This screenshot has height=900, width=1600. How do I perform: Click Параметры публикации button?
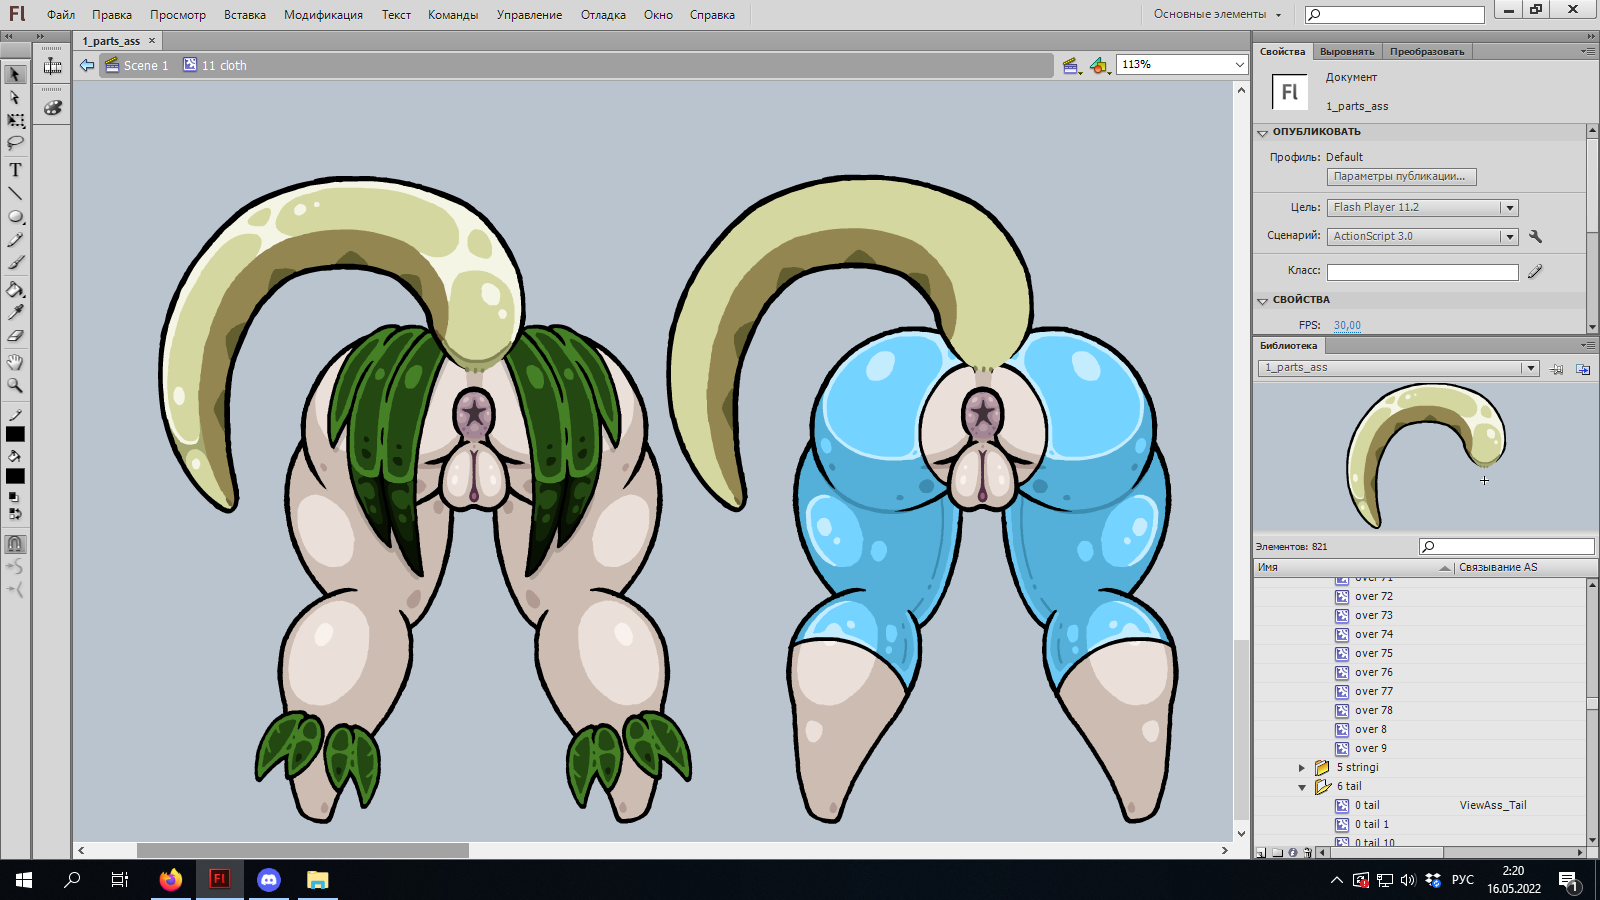tap(1401, 177)
